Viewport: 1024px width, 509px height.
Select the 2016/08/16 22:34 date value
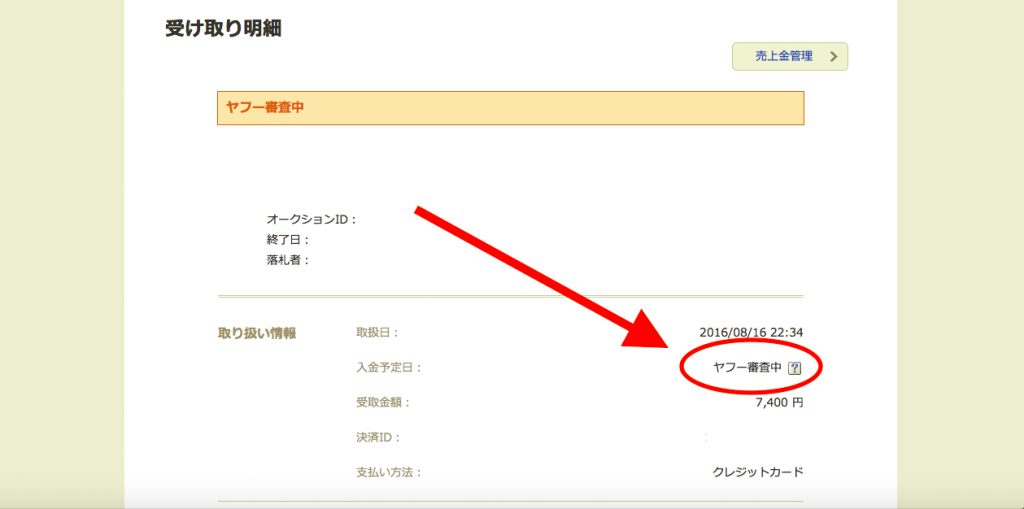(x=752, y=333)
